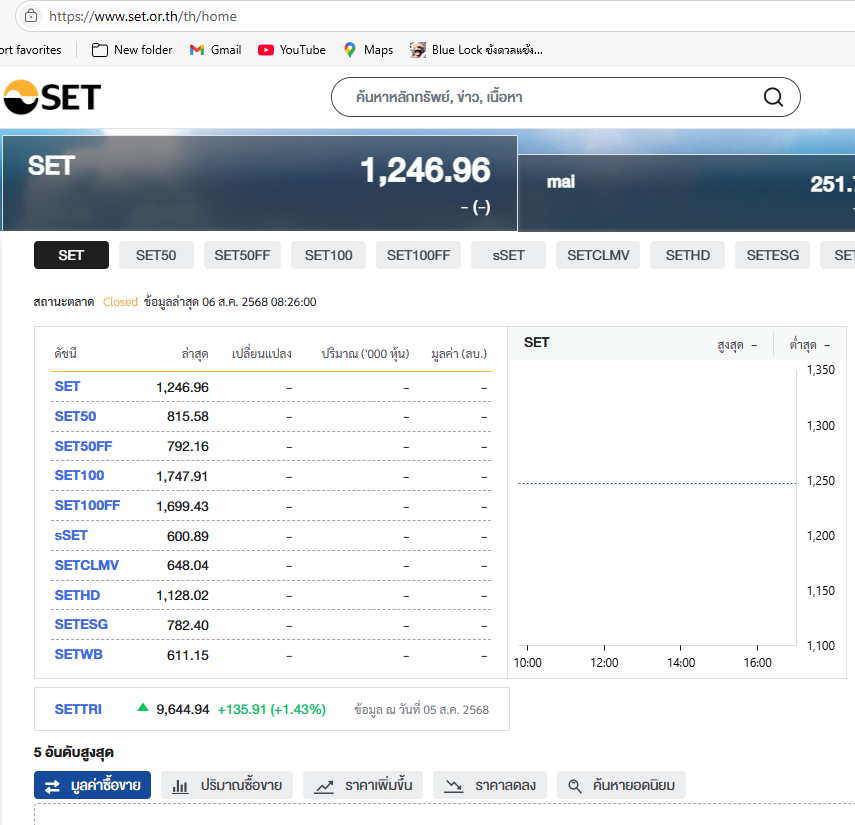
Task: Click the 'มูลค่า (ลบ.)' column header
Action: [x=459, y=354]
